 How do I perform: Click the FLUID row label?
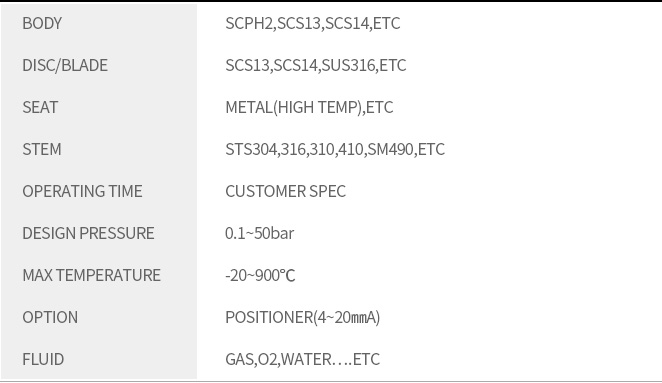point(43,359)
